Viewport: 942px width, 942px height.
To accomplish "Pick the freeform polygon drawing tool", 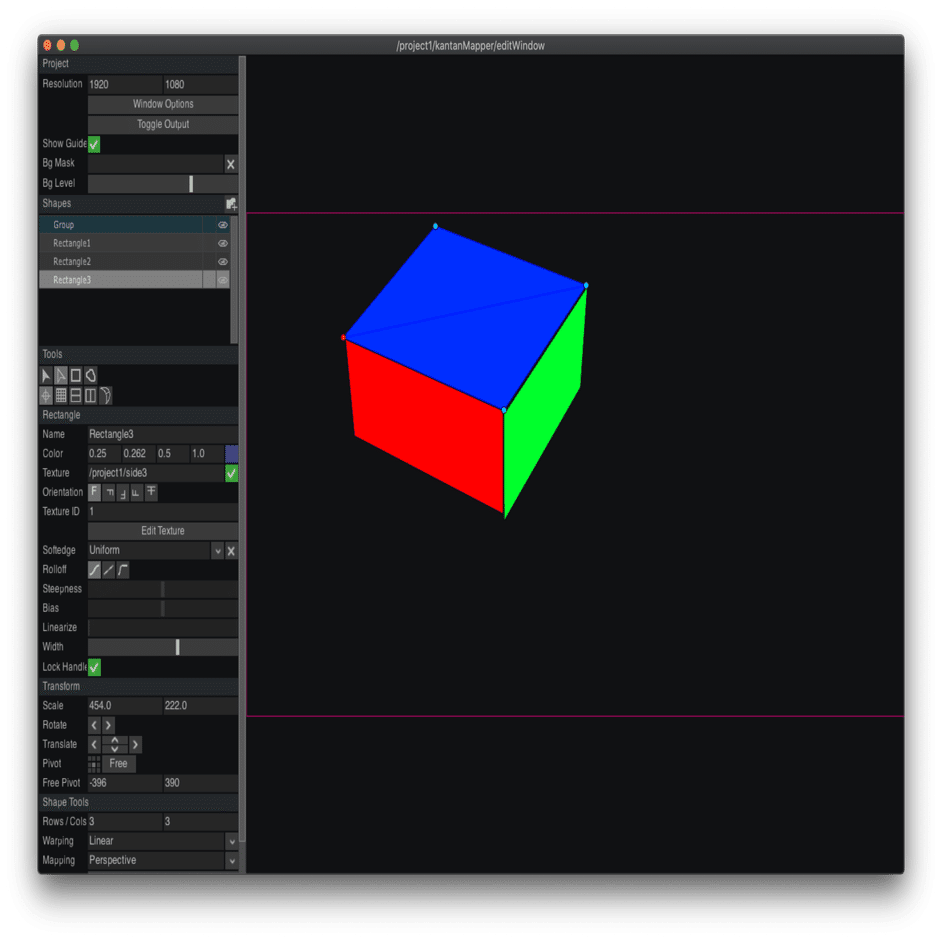I will (x=91, y=375).
